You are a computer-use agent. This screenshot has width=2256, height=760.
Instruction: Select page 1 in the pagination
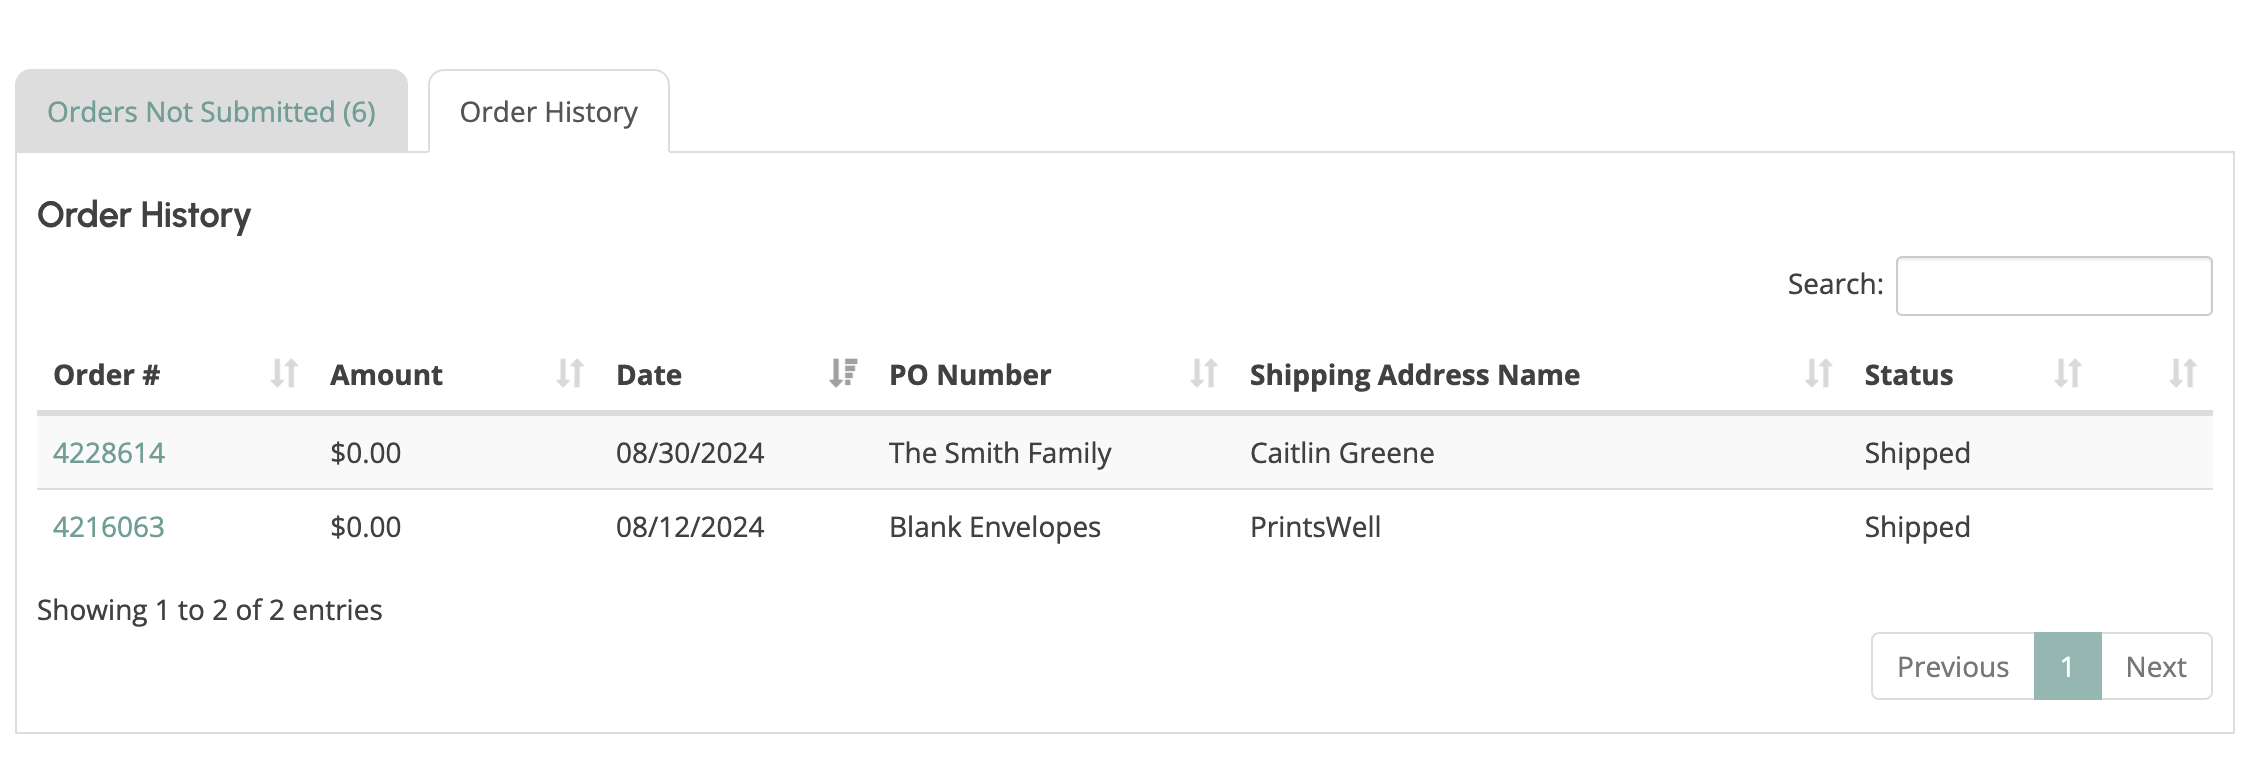[2067, 667]
